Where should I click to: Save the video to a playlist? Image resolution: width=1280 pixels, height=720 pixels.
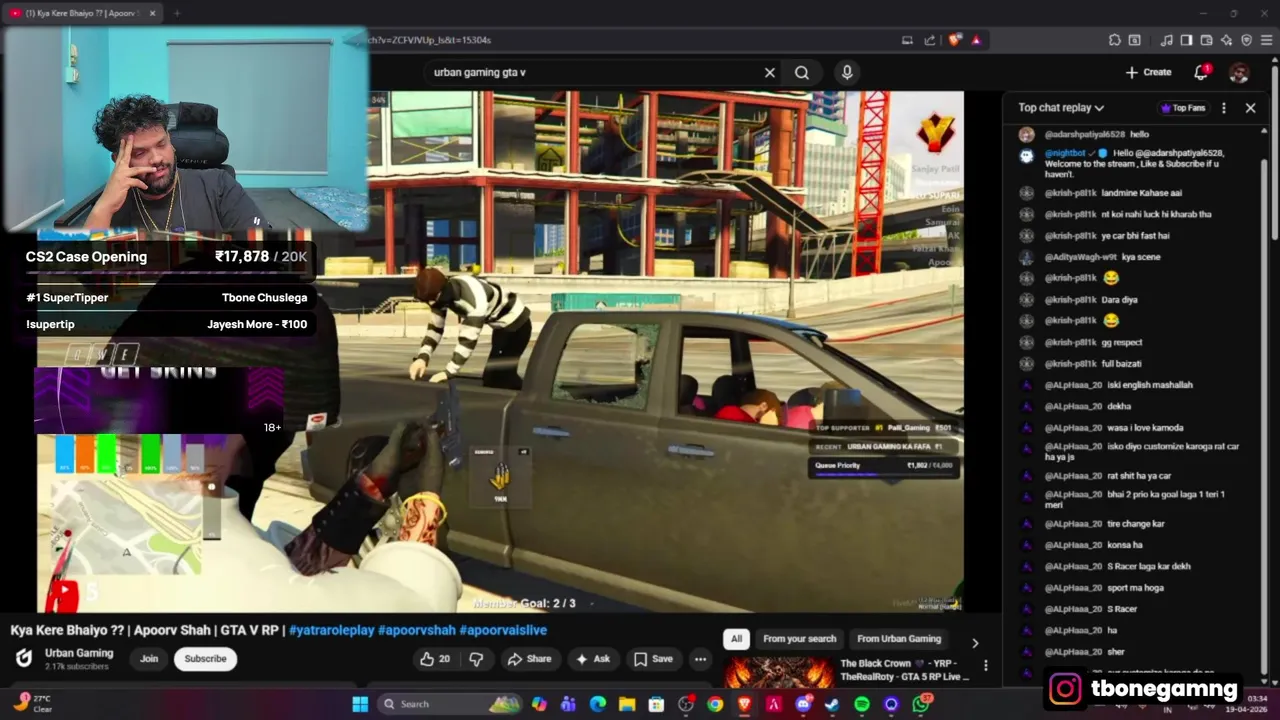[x=653, y=659]
